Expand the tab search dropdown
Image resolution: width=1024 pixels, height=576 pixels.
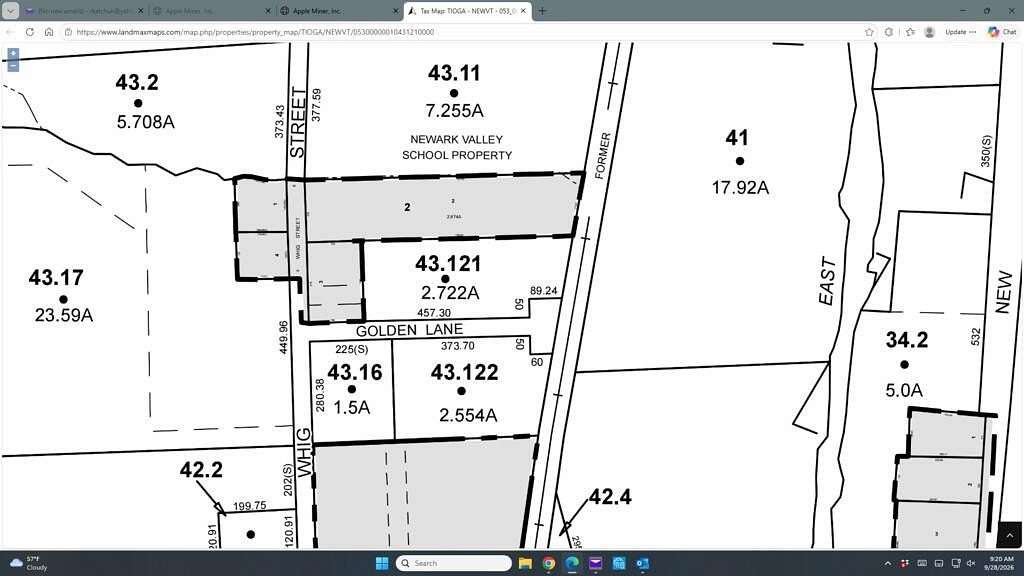tap(10, 11)
